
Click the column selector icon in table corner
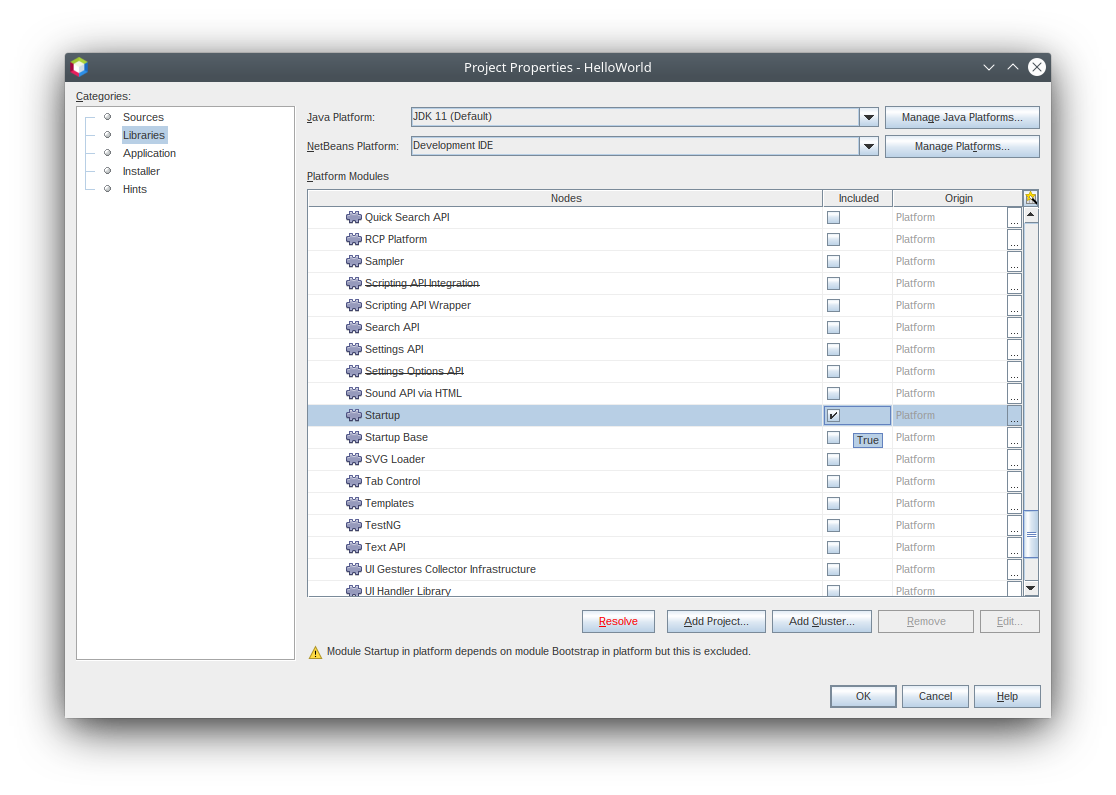(1030, 198)
